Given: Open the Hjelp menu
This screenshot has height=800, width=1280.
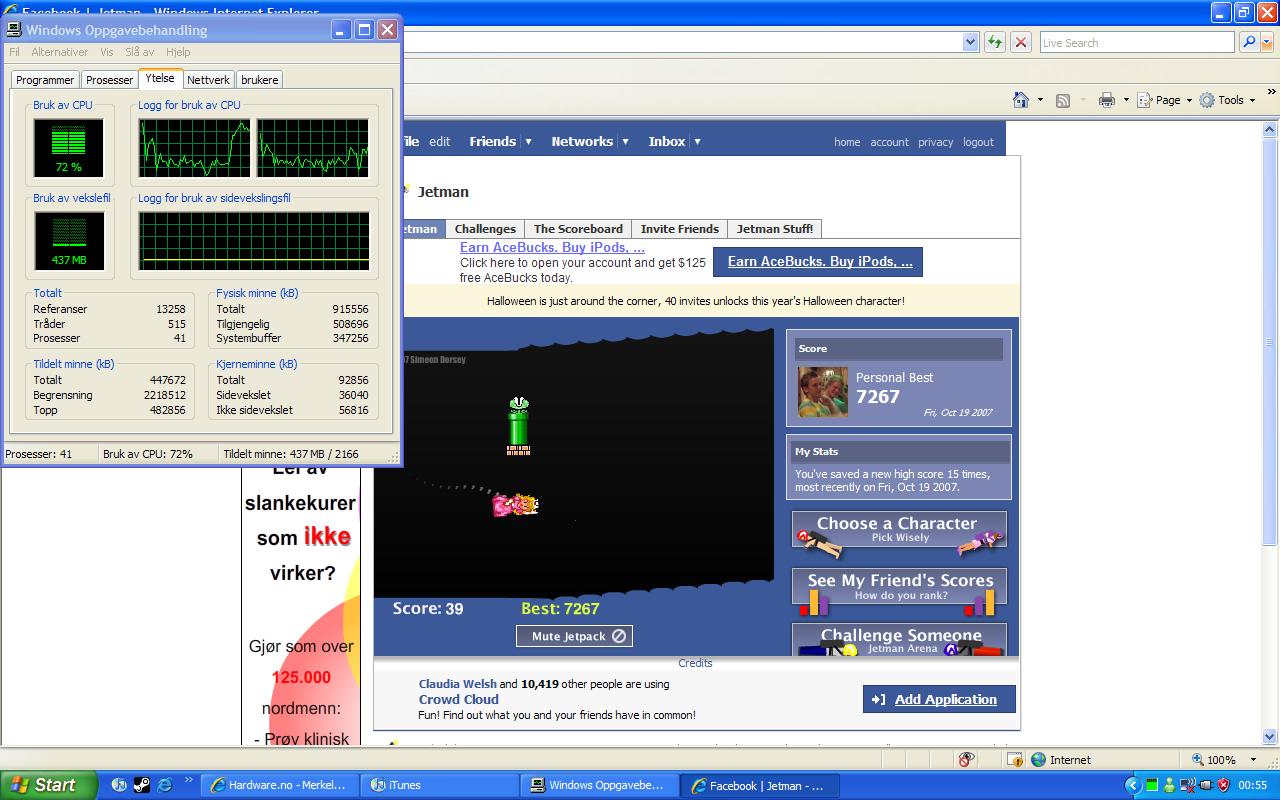Looking at the screenshot, I should point(178,52).
